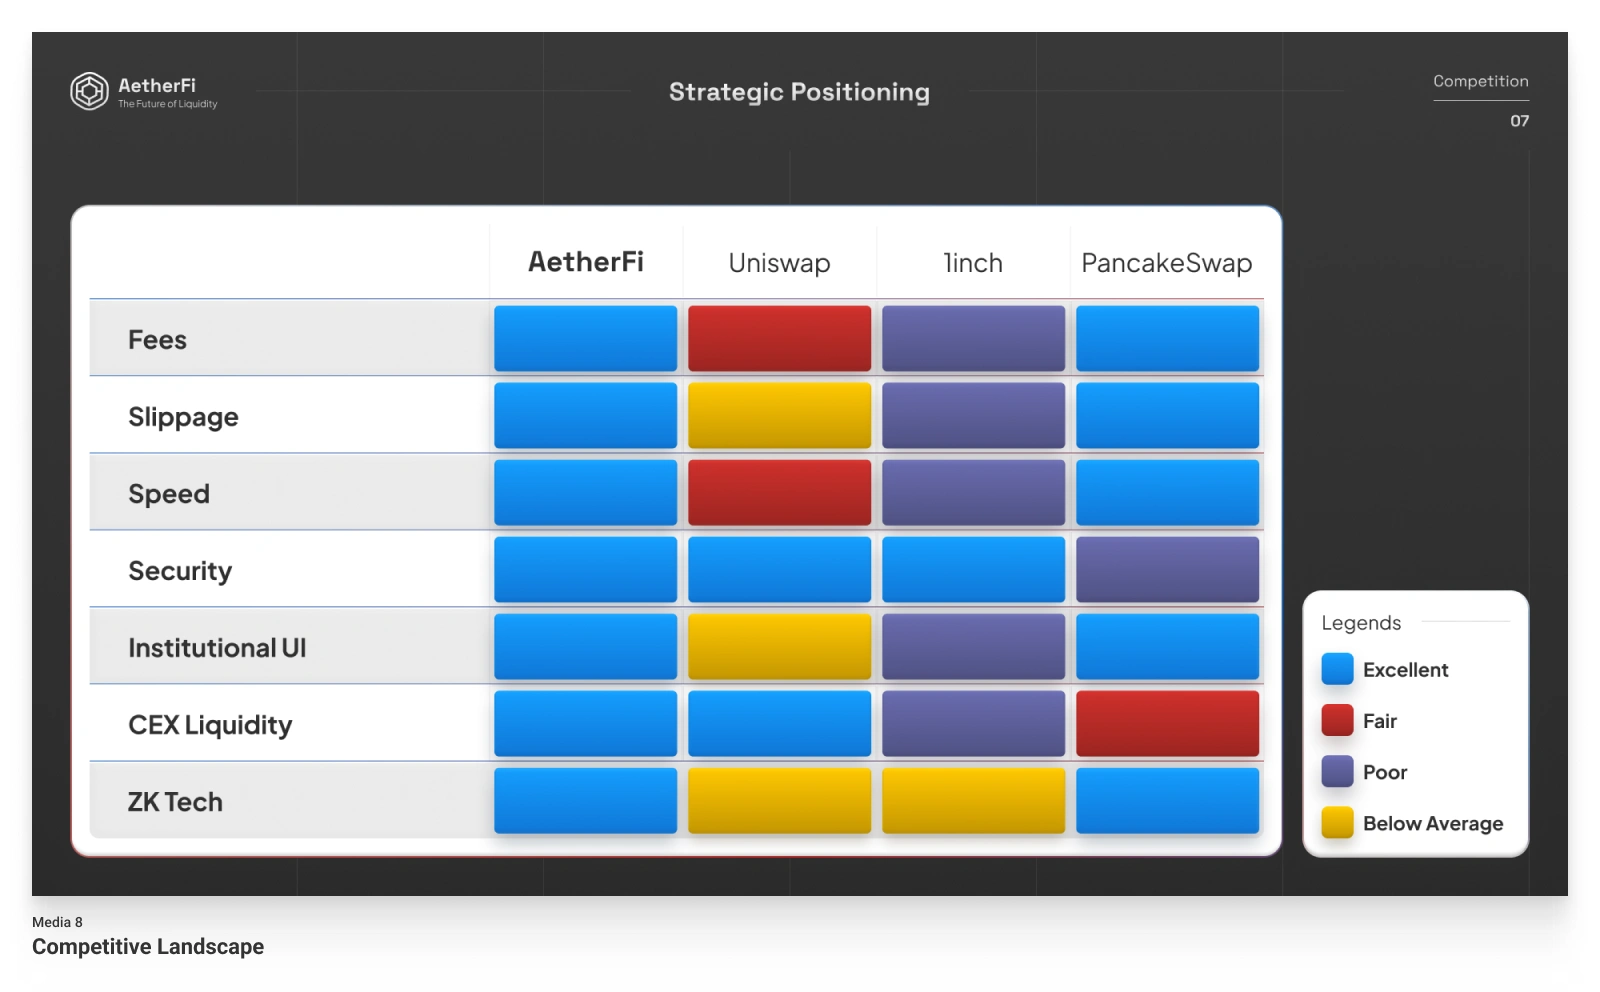Click the Competition section label

point(1480,81)
